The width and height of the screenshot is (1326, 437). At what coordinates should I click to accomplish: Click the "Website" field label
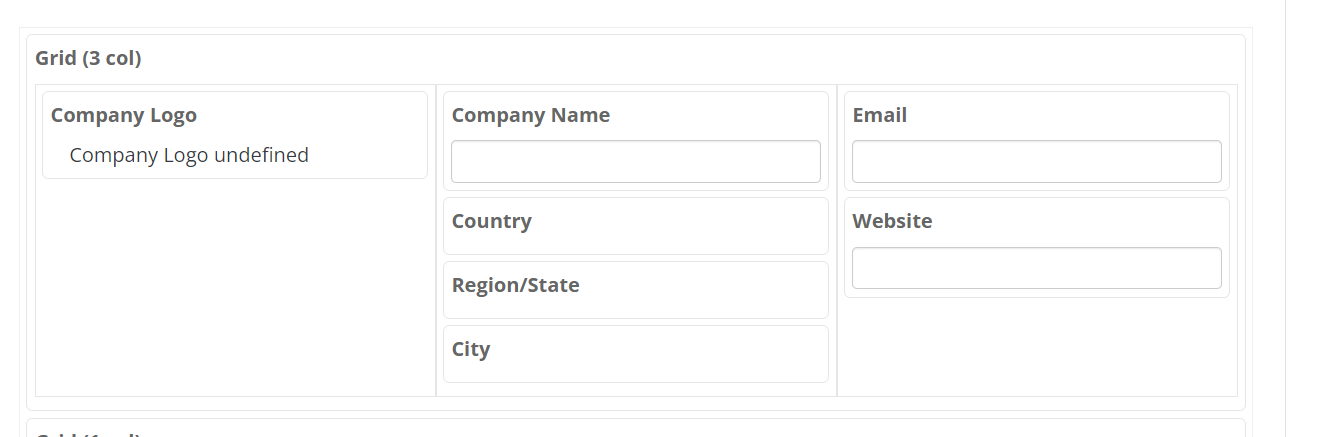point(892,221)
